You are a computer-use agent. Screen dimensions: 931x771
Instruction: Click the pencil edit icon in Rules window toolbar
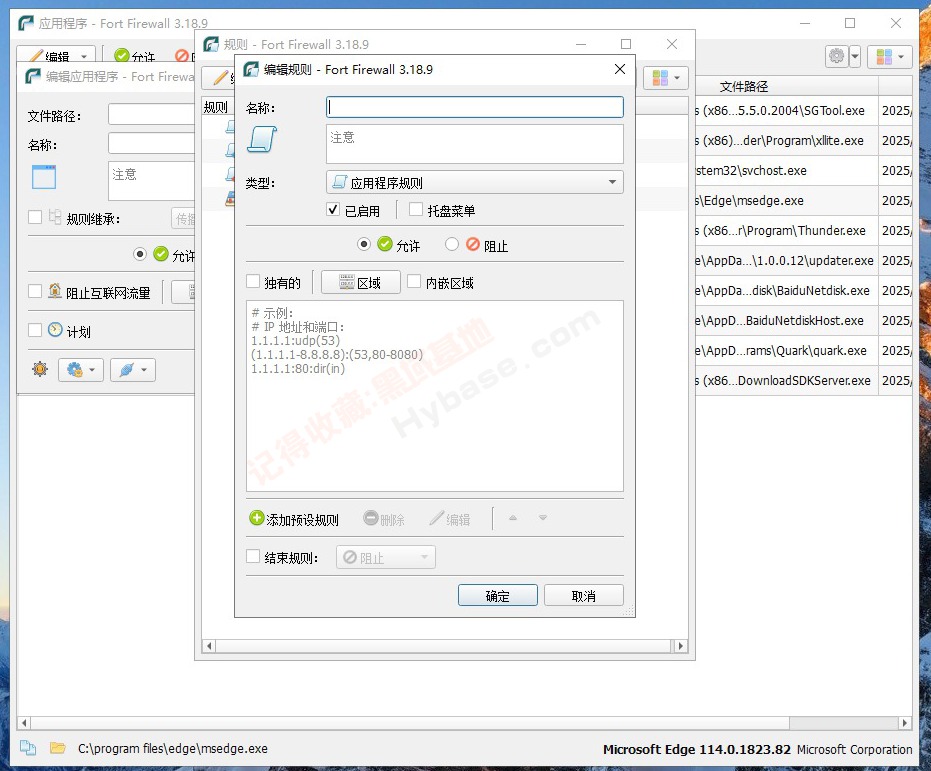pos(221,78)
